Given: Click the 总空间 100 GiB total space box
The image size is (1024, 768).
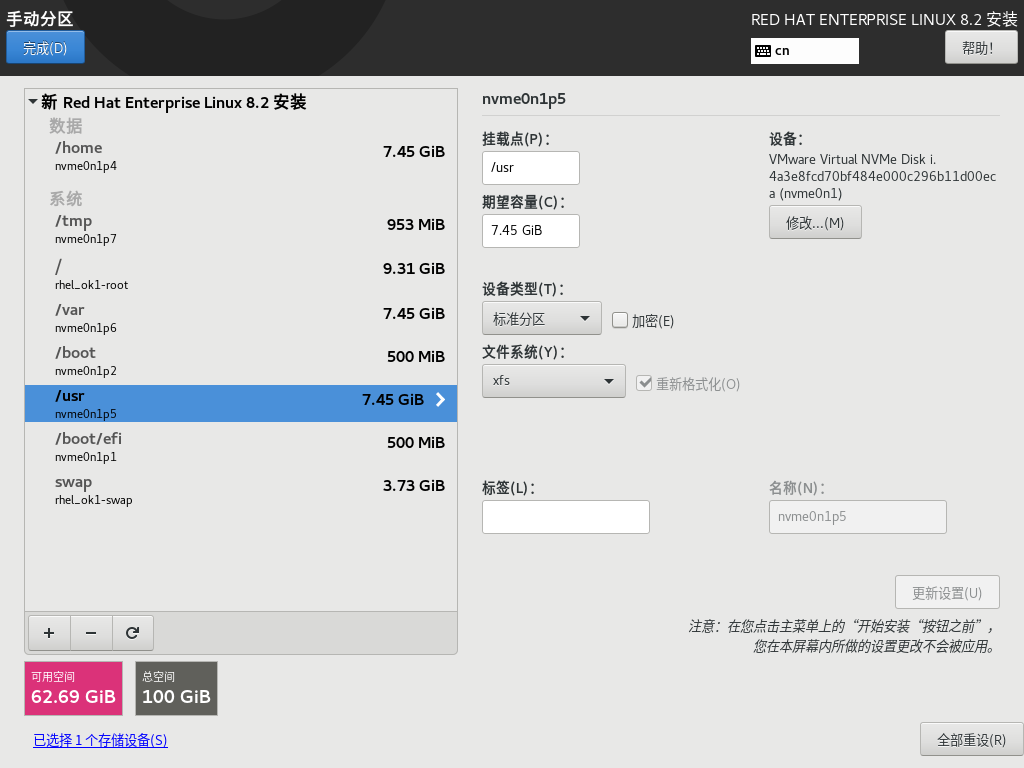Looking at the screenshot, I should (176, 688).
